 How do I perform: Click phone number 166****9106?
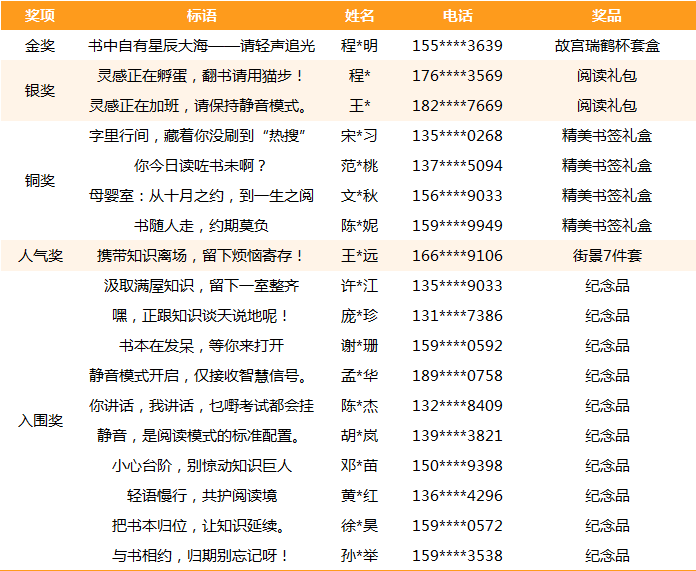(x=457, y=256)
